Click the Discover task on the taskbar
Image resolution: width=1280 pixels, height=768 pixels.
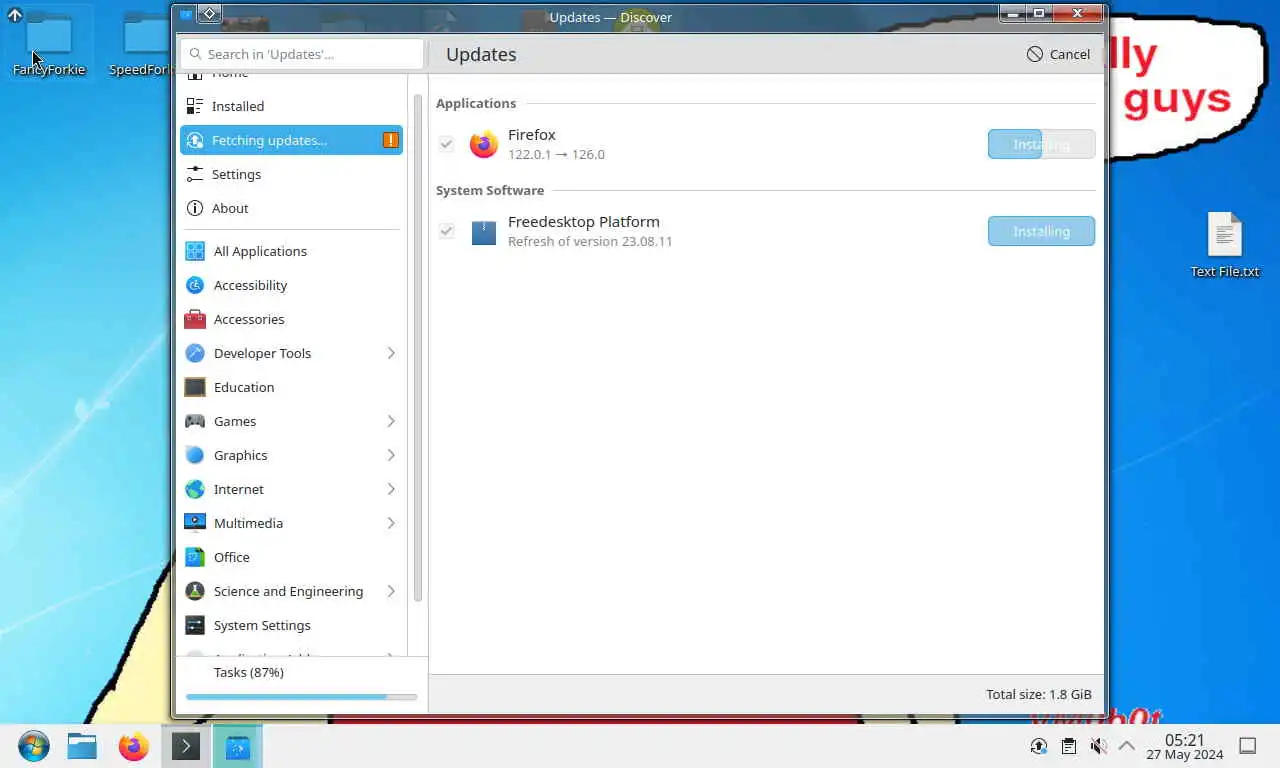[x=238, y=746]
